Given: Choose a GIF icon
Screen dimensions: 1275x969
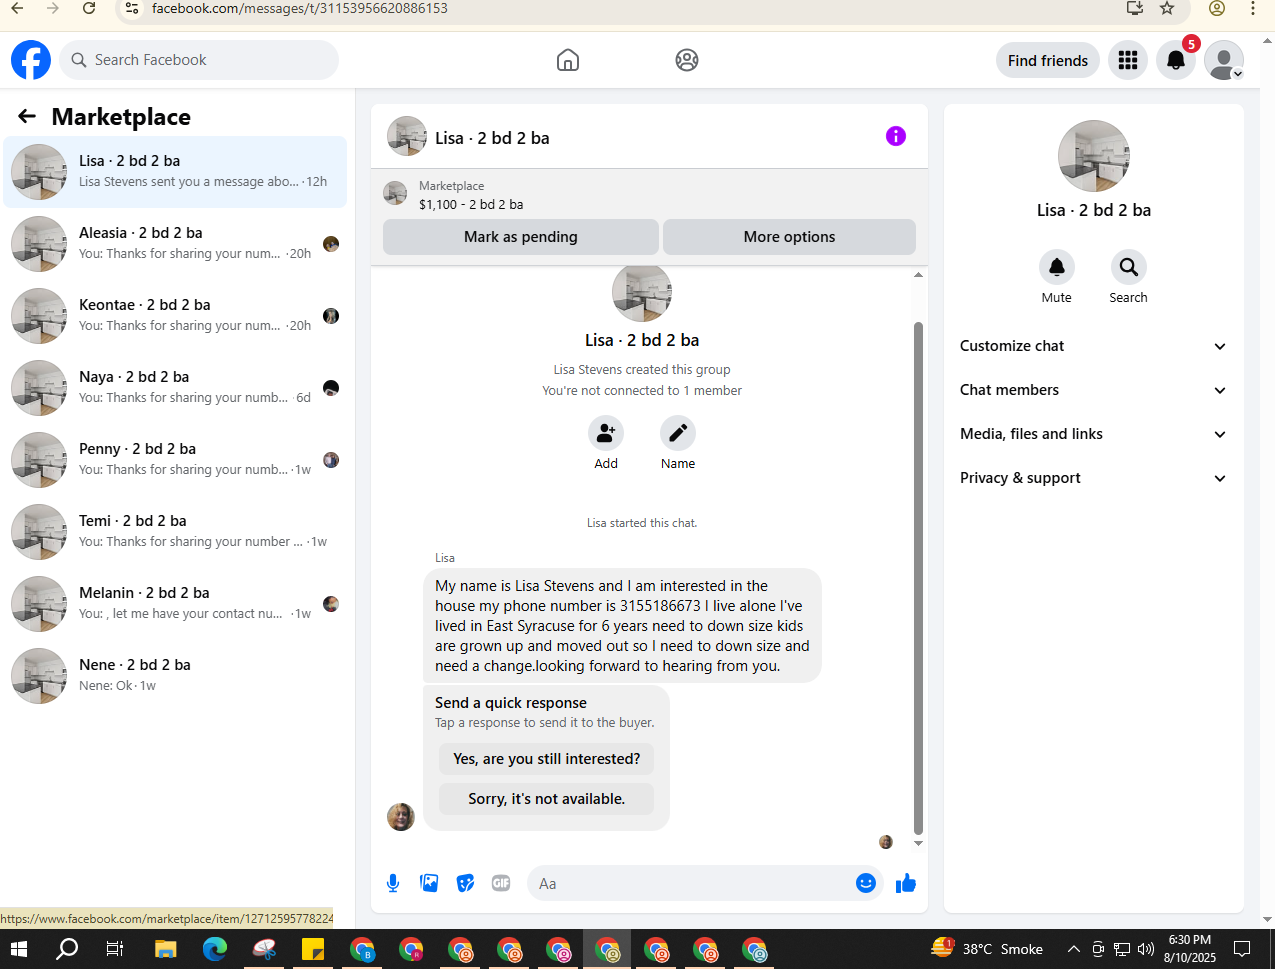Looking at the screenshot, I should coord(501,883).
